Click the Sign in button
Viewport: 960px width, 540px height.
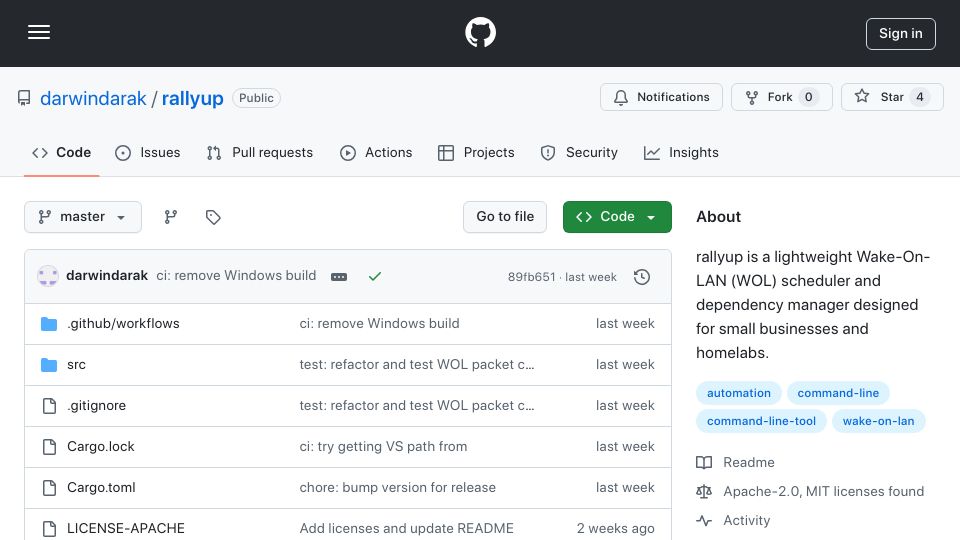(x=901, y=34)
